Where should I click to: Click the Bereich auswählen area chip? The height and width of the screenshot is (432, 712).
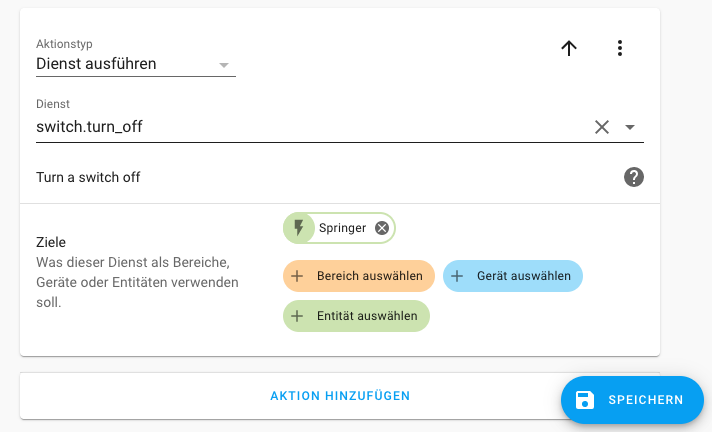[x=369, y=276]
